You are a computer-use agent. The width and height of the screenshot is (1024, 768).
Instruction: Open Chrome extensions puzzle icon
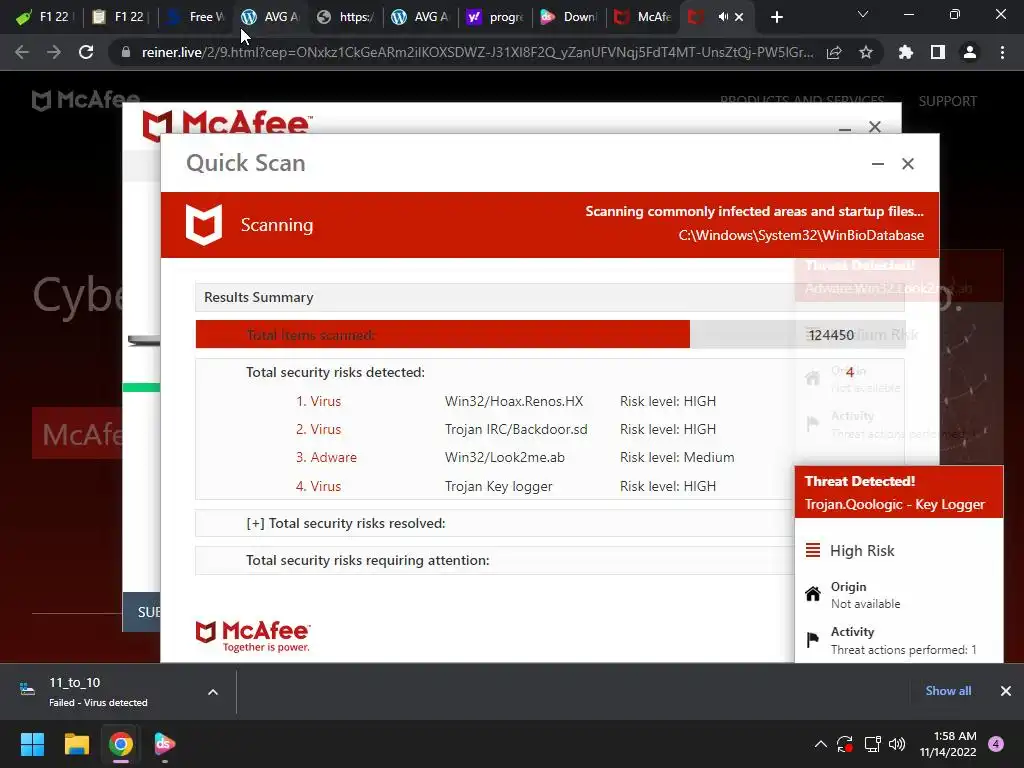point(906,52)
